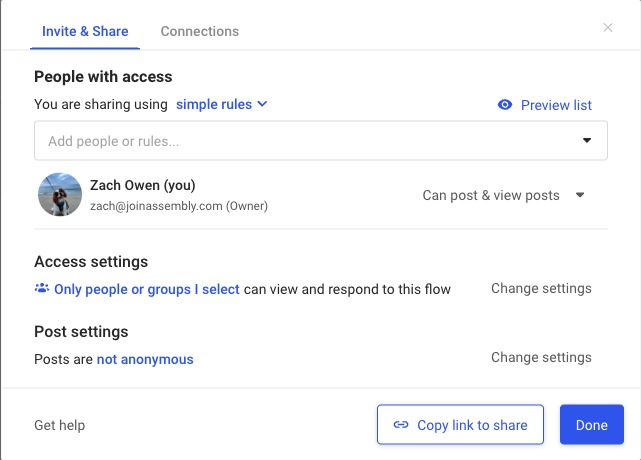Switch to the Connections tab
641x460 pixels.
200,31
